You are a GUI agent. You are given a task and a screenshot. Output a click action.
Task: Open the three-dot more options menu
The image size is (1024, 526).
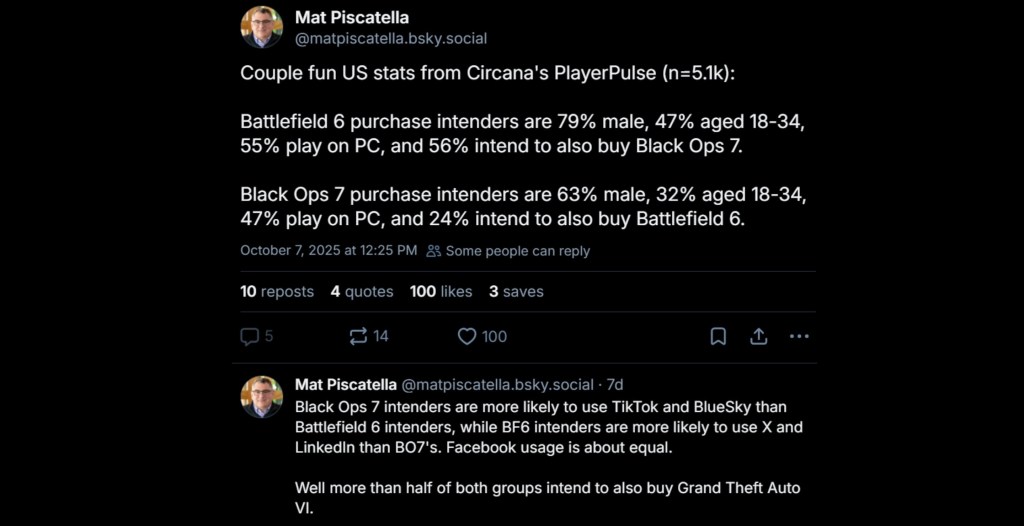tap(799, 337)
